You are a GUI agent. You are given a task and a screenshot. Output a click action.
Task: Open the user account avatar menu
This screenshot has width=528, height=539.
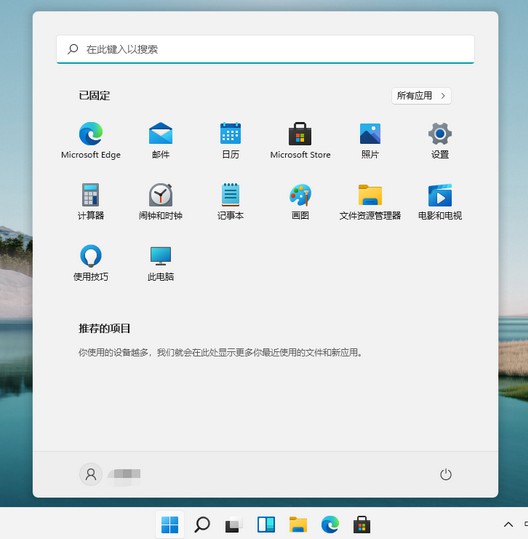click(91, 474)
